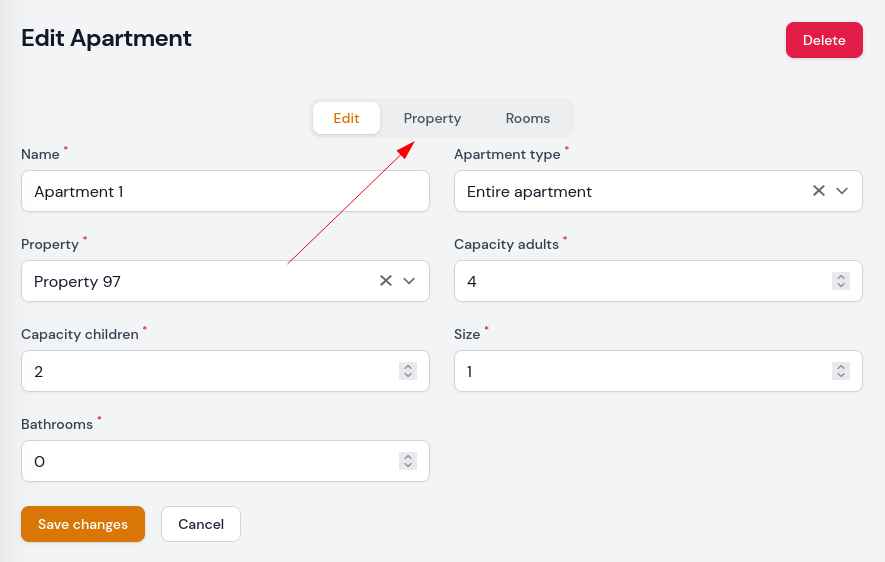885x562 pixels.
Task: Decrease the Bathrooms value
Action: pos(408,465)
